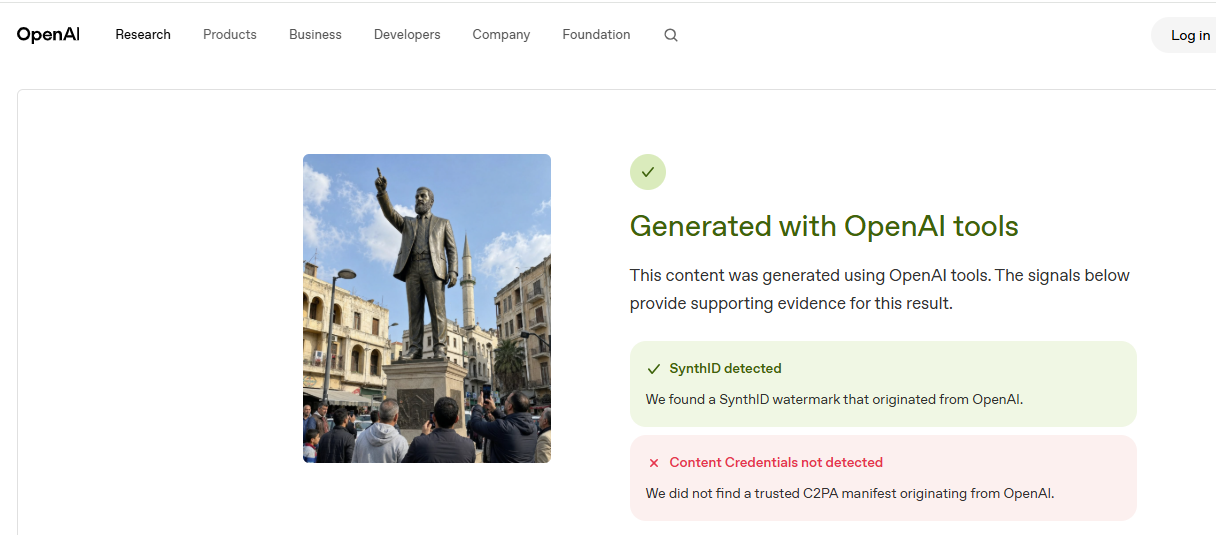Open the Business menu
The image size is (1216, 535).
pos(315,35)
